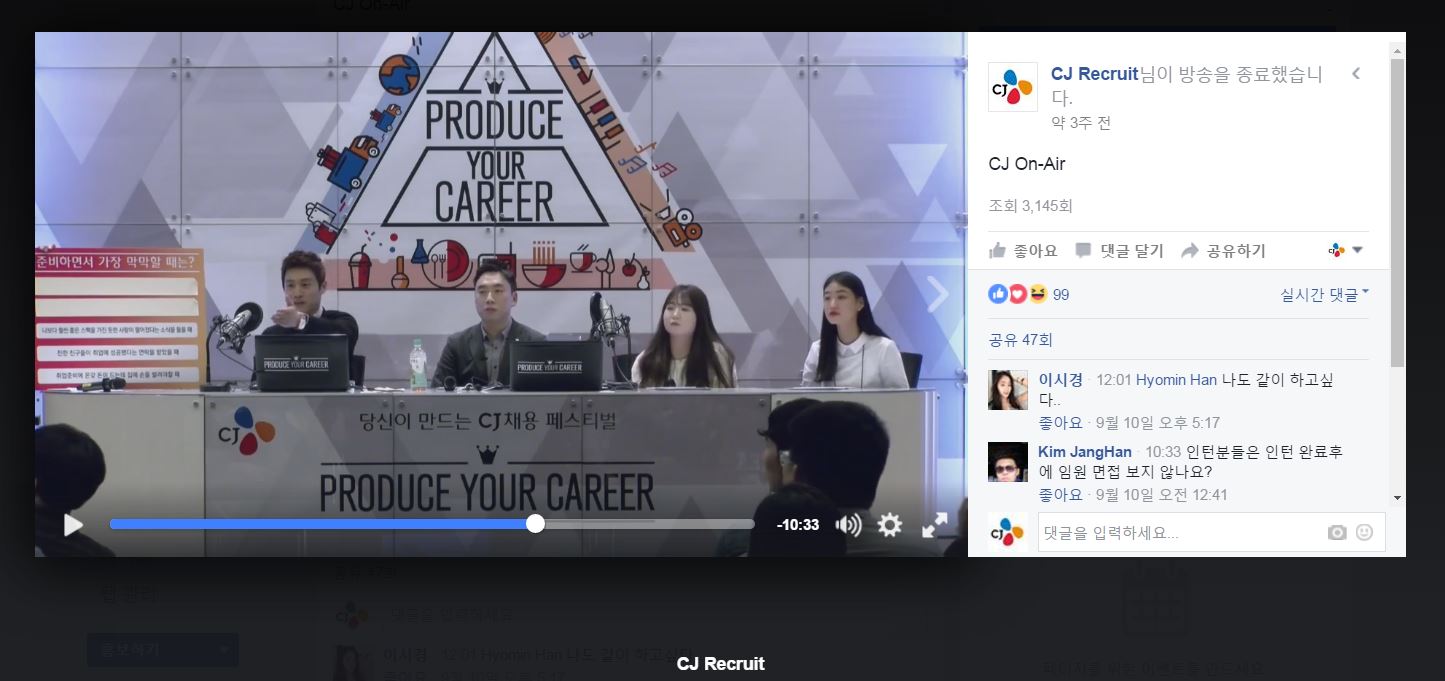
Task: Seek on the video progress bar
Action: pos(432,524)
